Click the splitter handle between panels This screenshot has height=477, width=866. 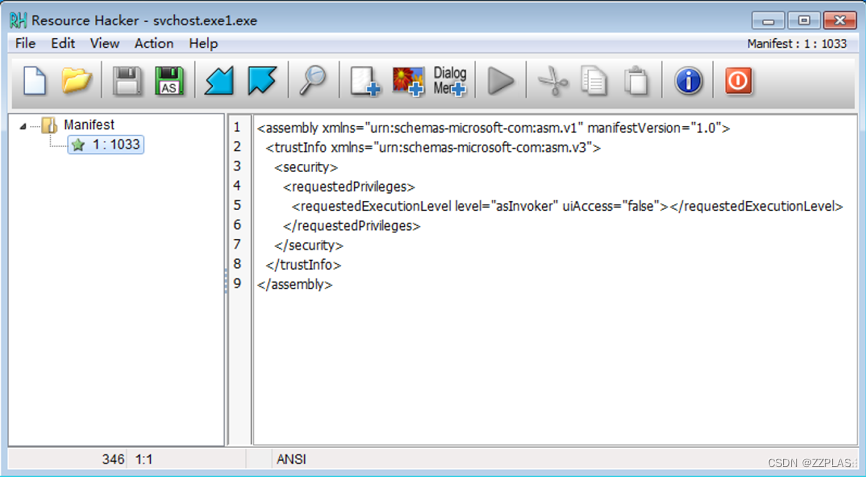click(226, 281)
